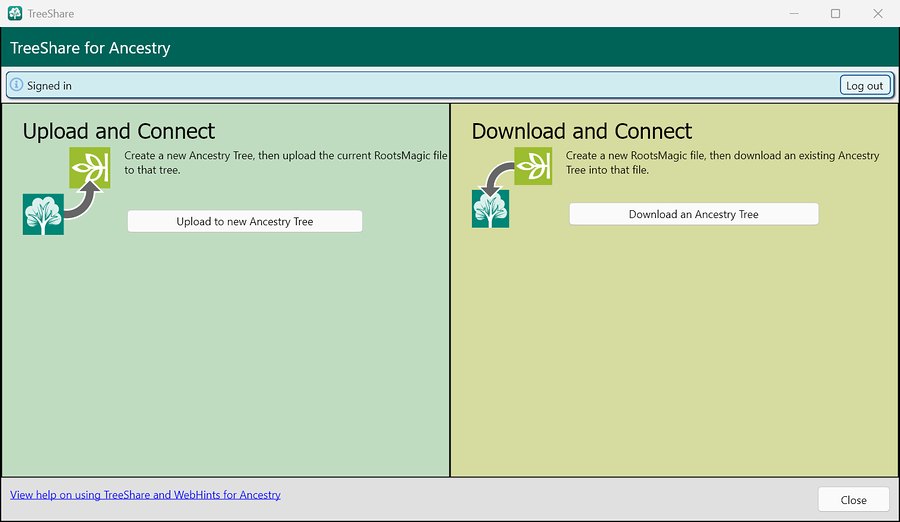Open help link for TreeShare and WebHints
Image resolution: width=900 pixels, height=522 pixels.
pyautogui.click(x=145, y=494)
